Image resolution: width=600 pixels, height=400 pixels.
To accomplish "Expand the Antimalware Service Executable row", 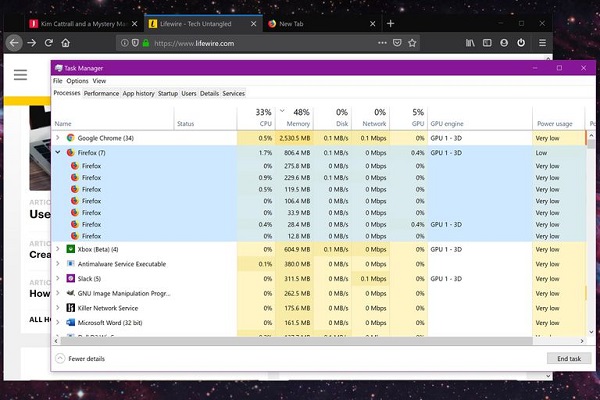I will pyautogui.click(x=58, y=263).
